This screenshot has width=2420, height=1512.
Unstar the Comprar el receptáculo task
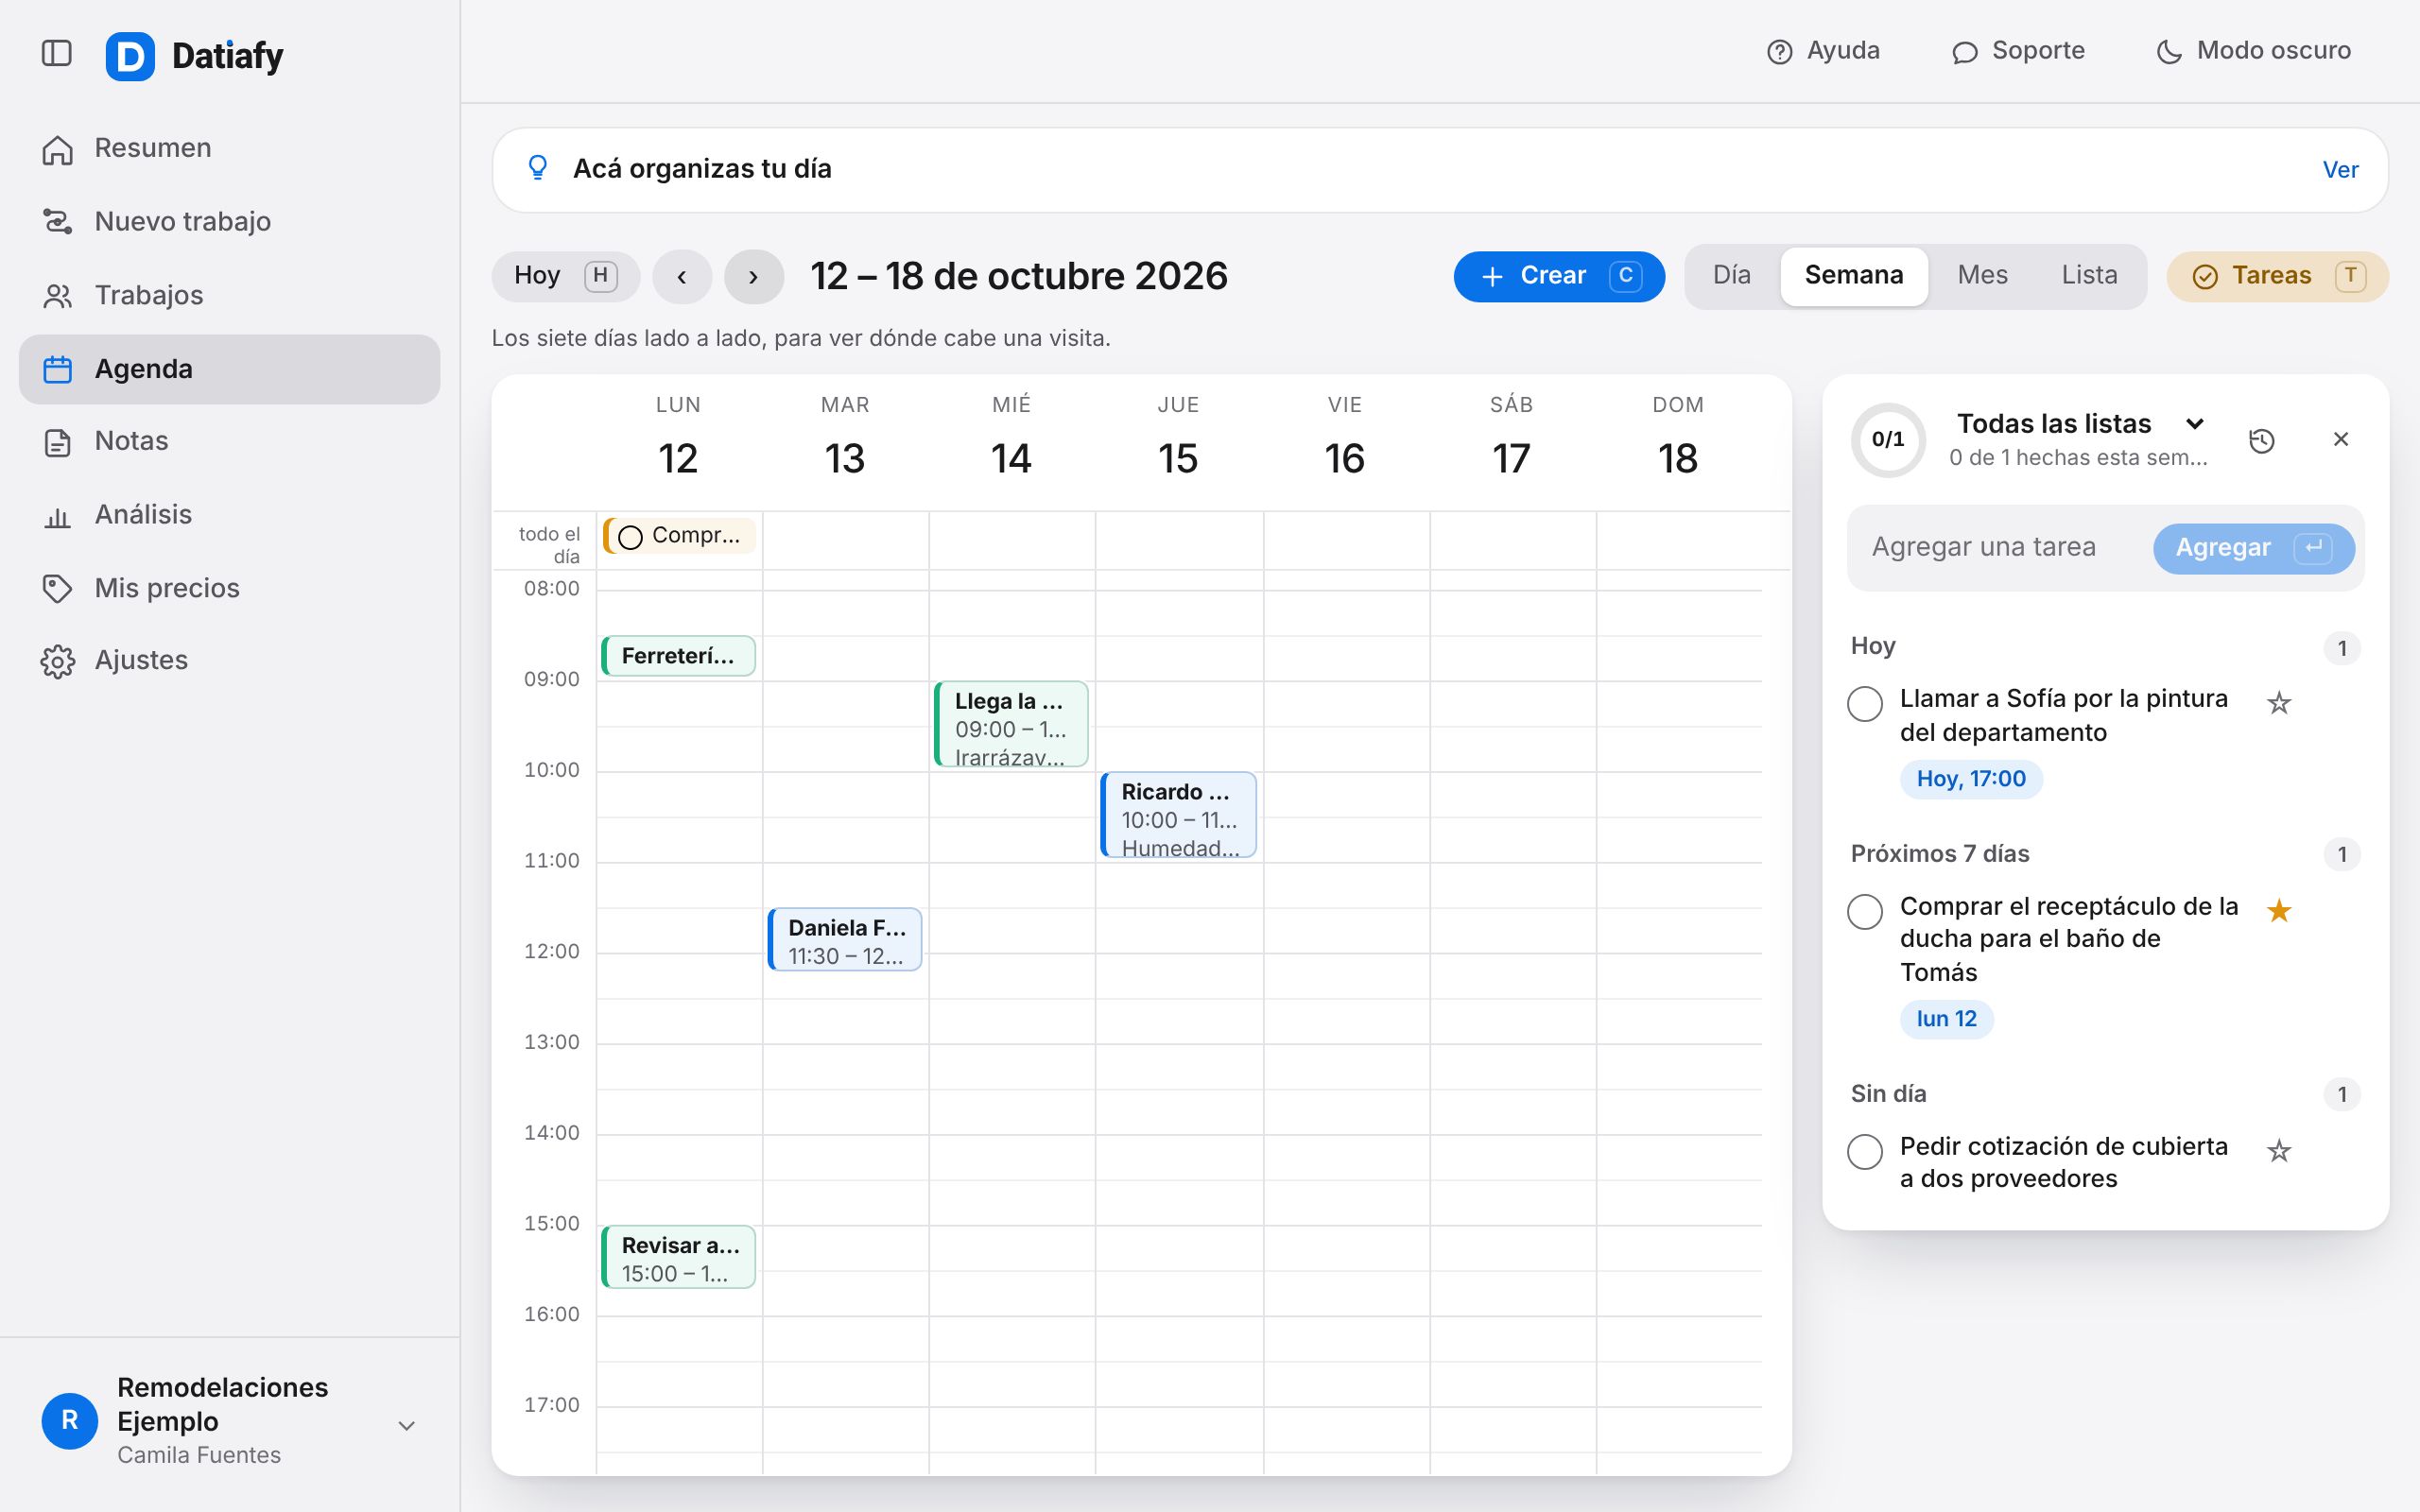point(2279,910)
